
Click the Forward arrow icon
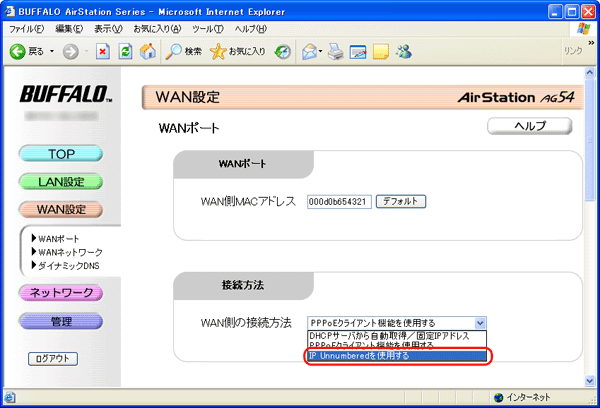tap(70, 51)
